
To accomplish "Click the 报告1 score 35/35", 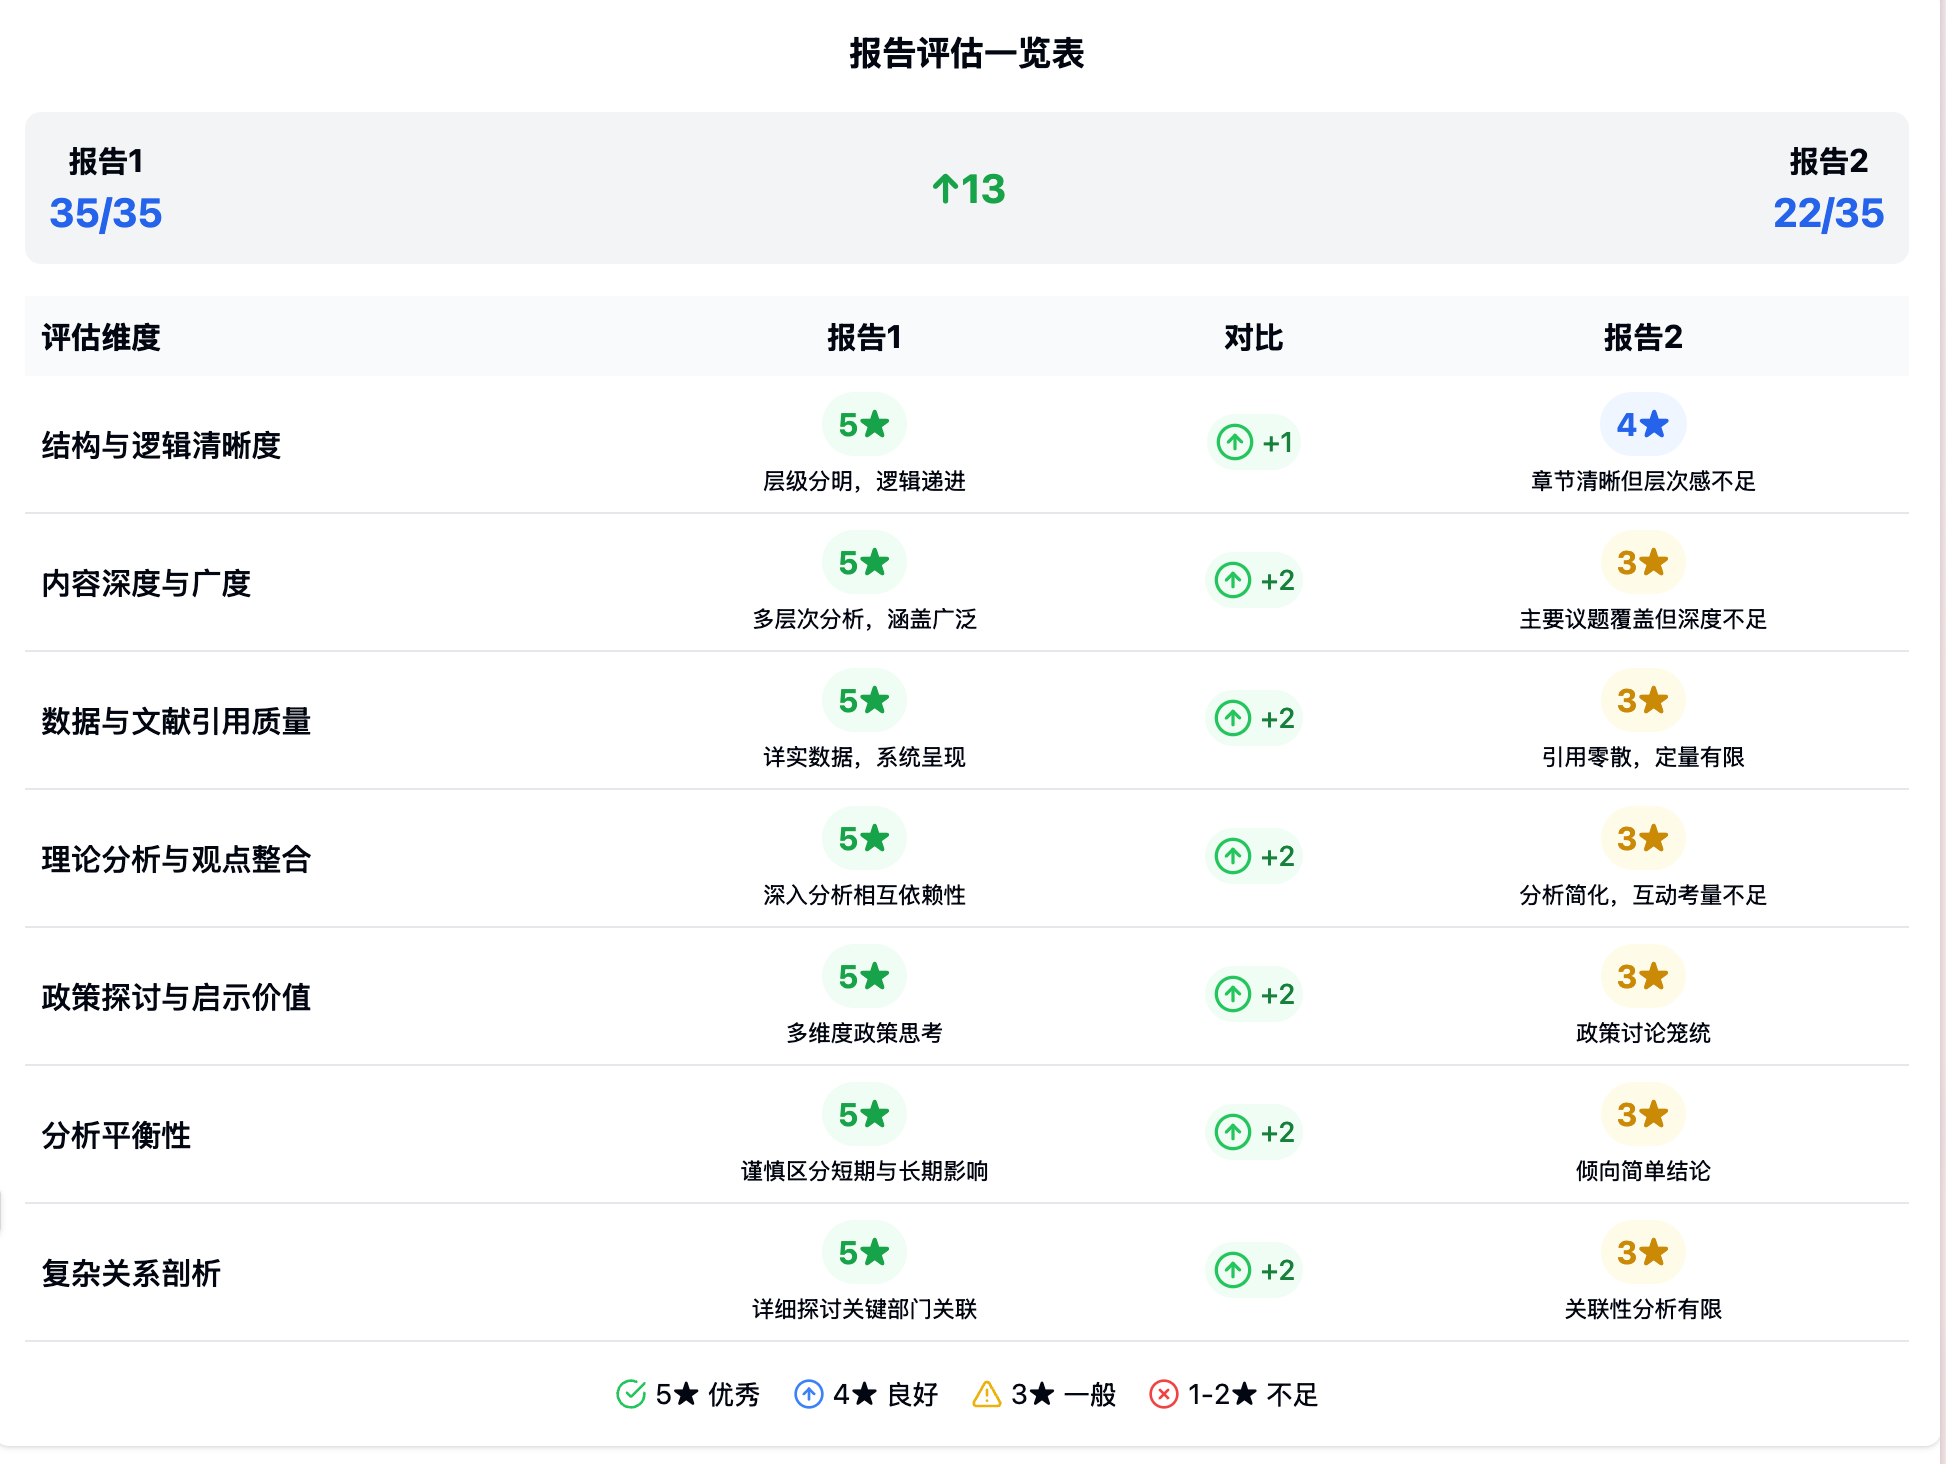I will click(x=106, y=213).
